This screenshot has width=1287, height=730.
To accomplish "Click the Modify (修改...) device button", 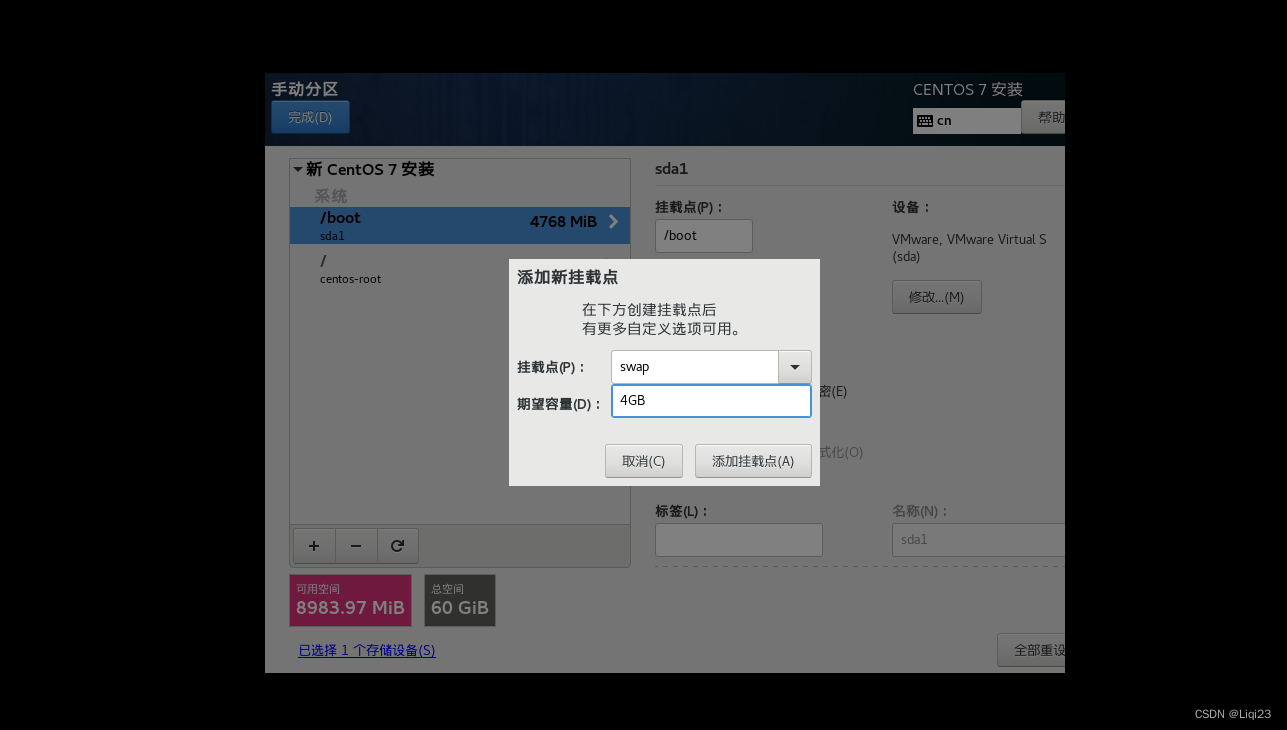I will pos(937,297).
